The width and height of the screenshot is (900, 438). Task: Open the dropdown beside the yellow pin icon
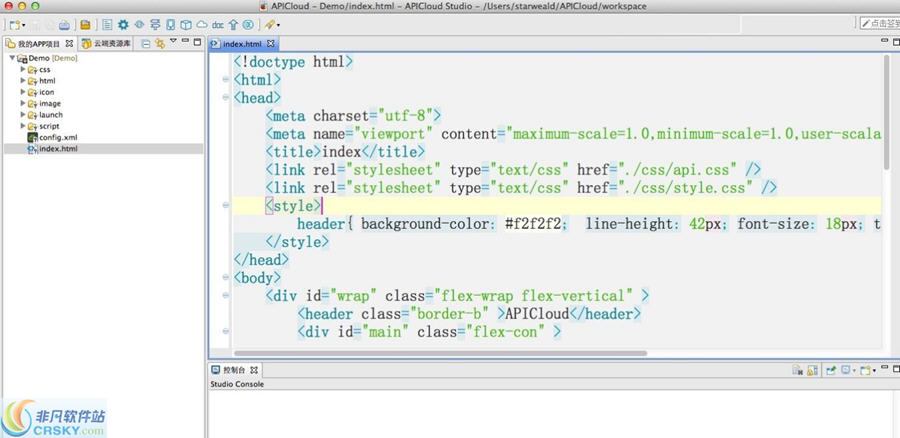pos(278,25)
